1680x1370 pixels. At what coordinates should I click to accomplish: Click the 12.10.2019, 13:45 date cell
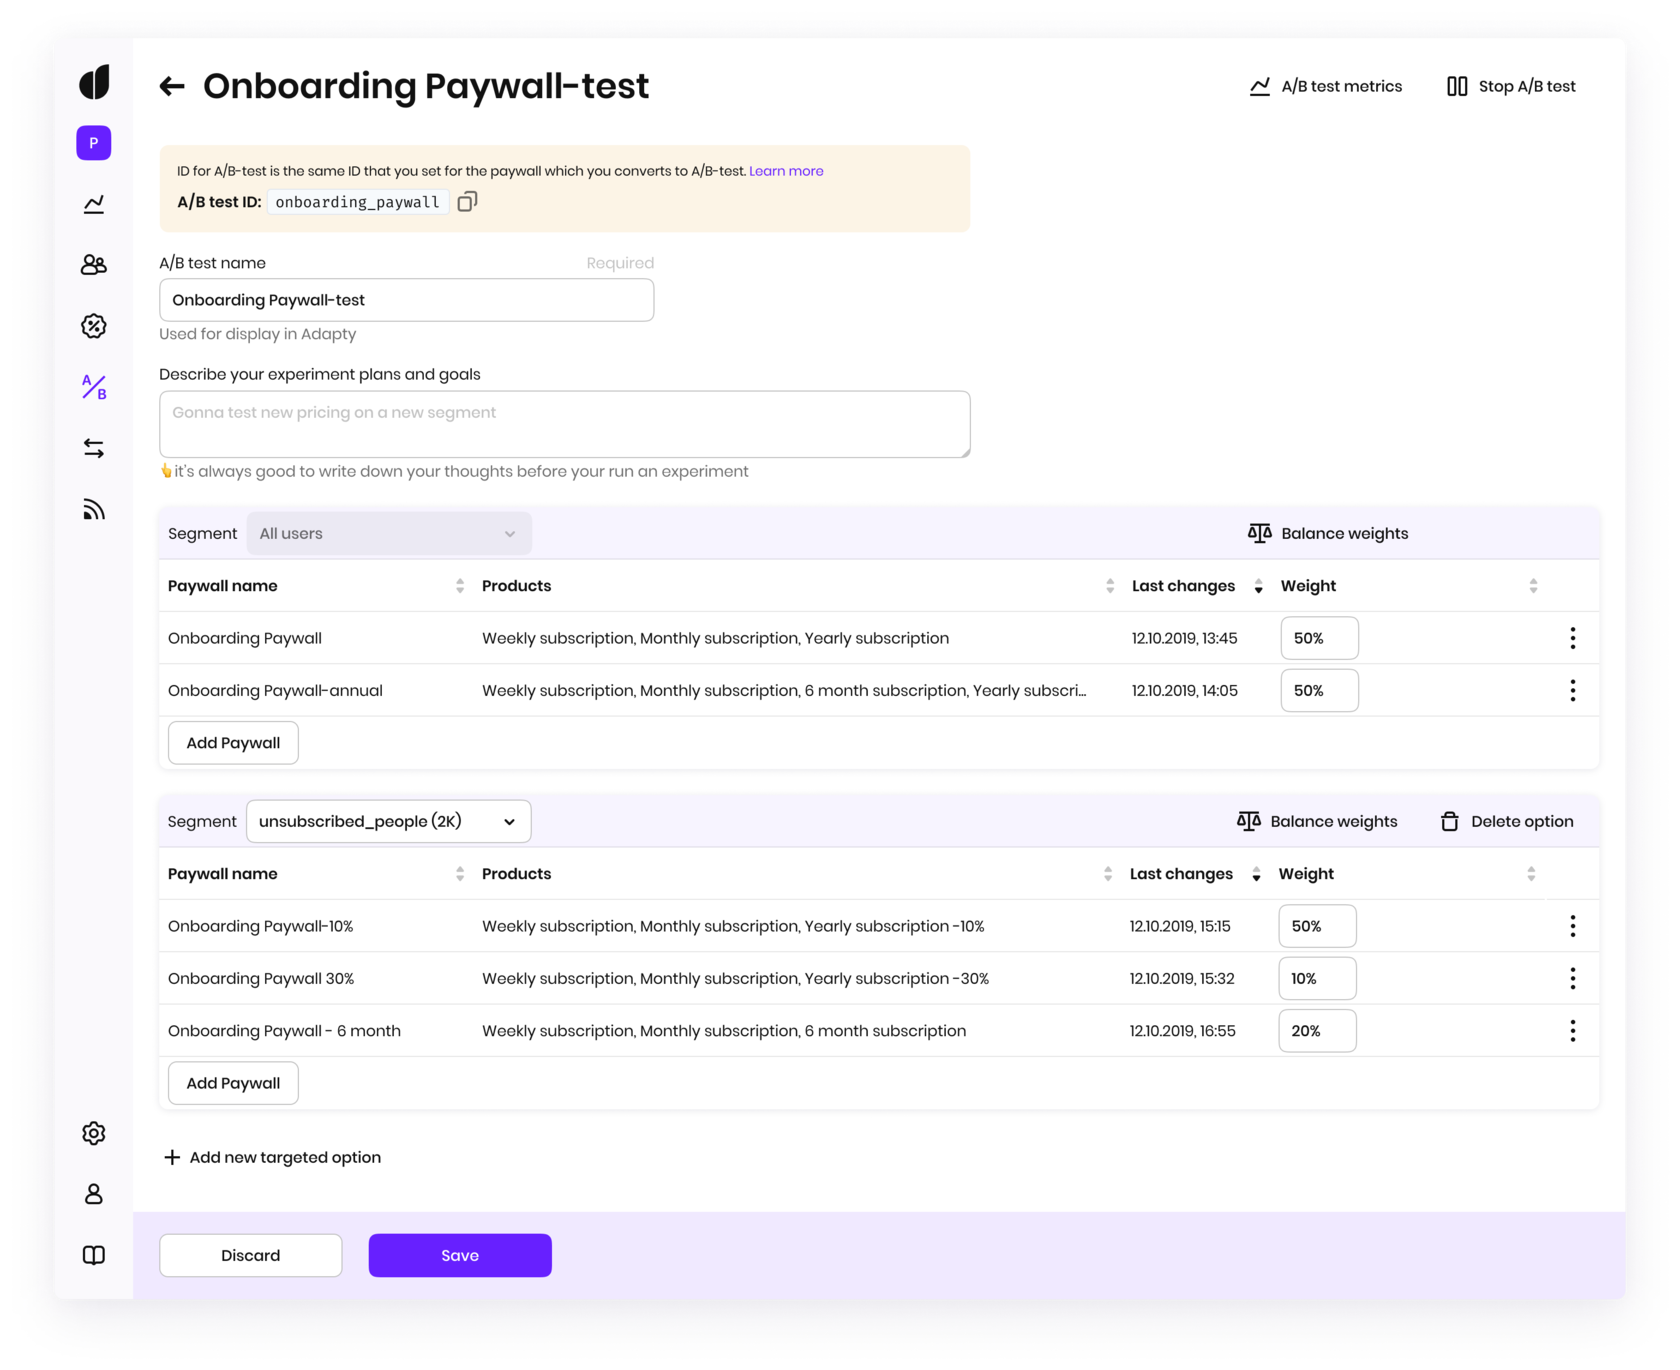(x=1185, y=638)
